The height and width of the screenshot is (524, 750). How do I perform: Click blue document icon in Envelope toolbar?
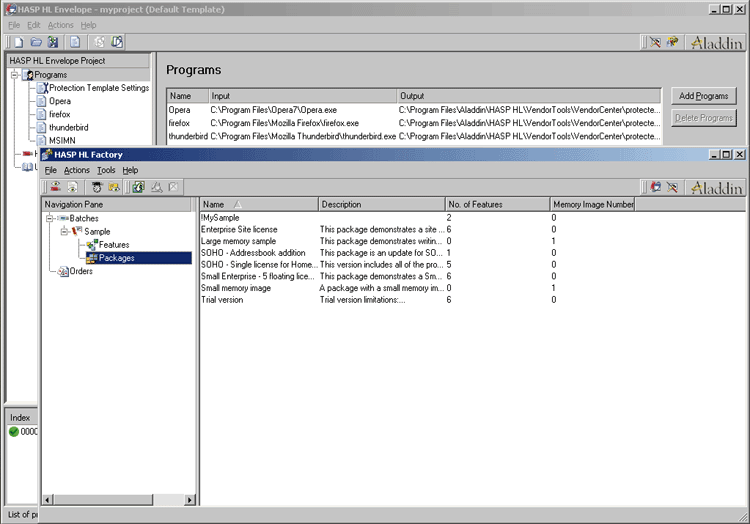pos(75,43)
